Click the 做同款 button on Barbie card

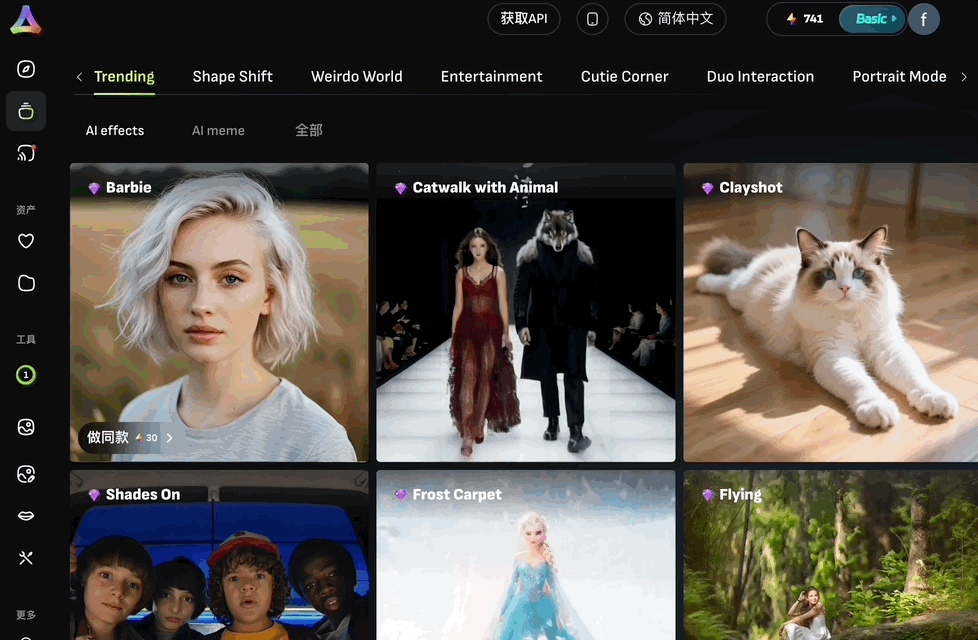129,437
